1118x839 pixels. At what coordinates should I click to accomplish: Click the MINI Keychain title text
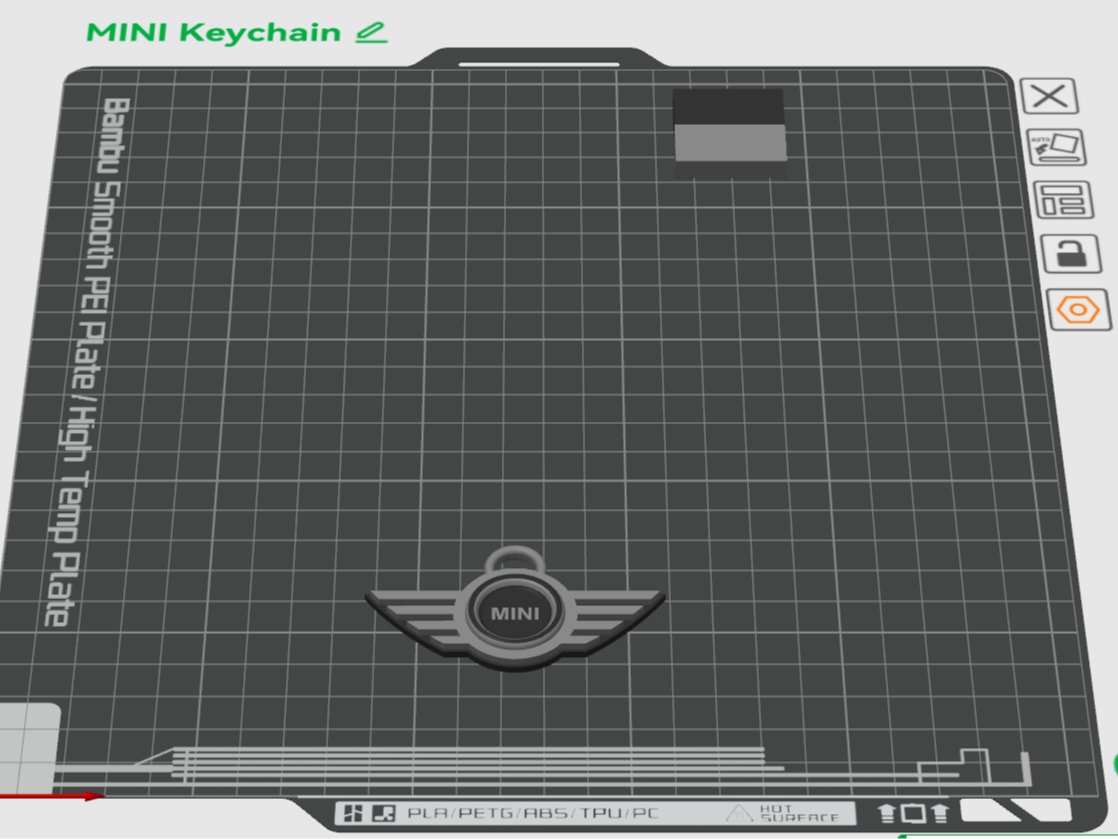213,33
